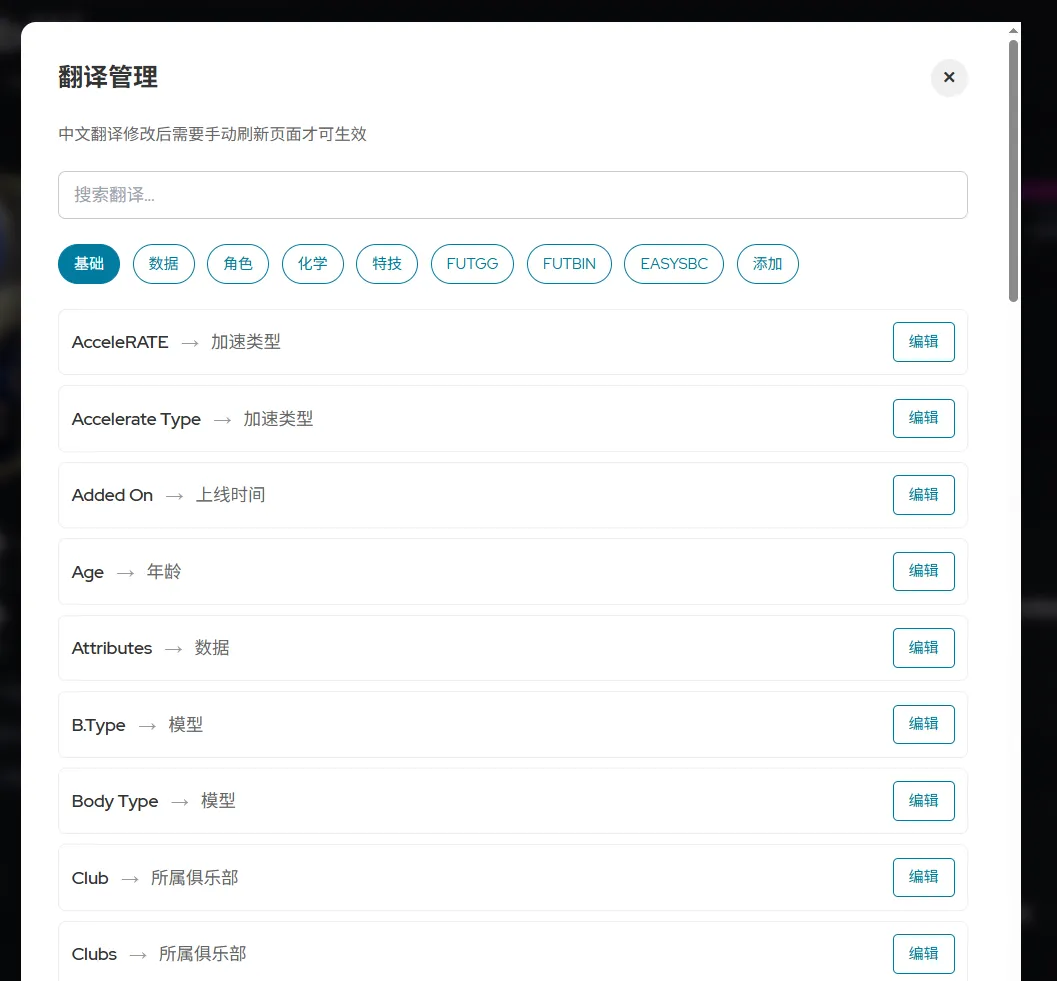Click the AcceleRATE source text

click(x=120, y=343)
